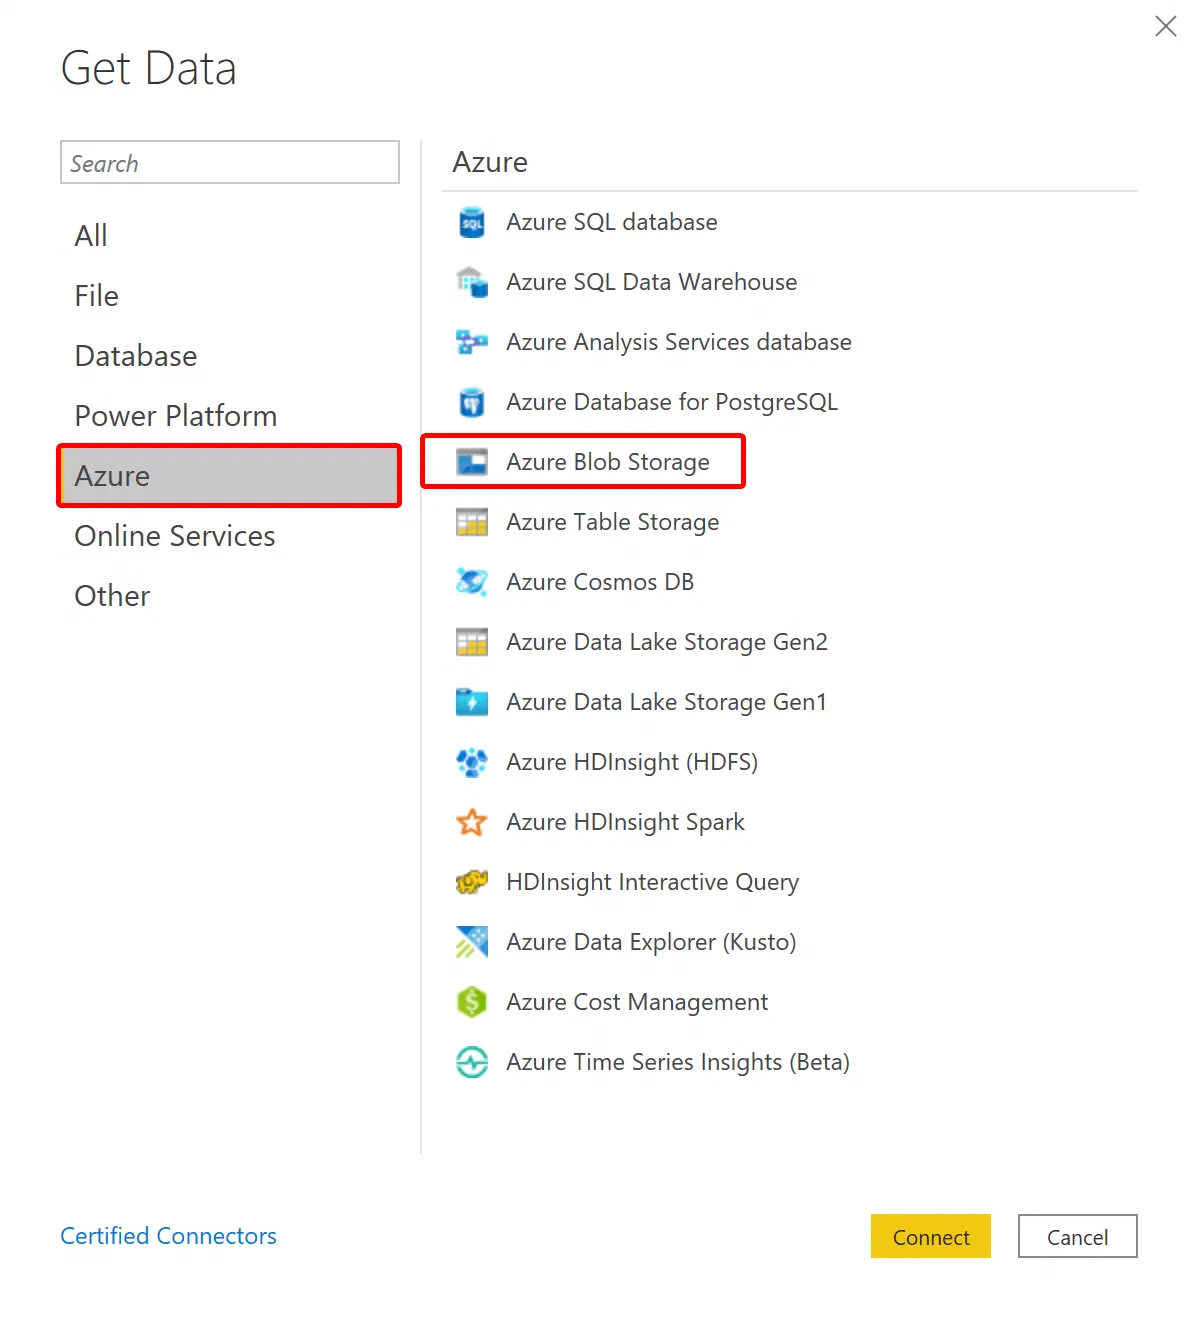This screenshot has width=1198, height=1318.
Task: Click the Azure SQL database icon
Action: pyautogui.click(x=471, y=222)
